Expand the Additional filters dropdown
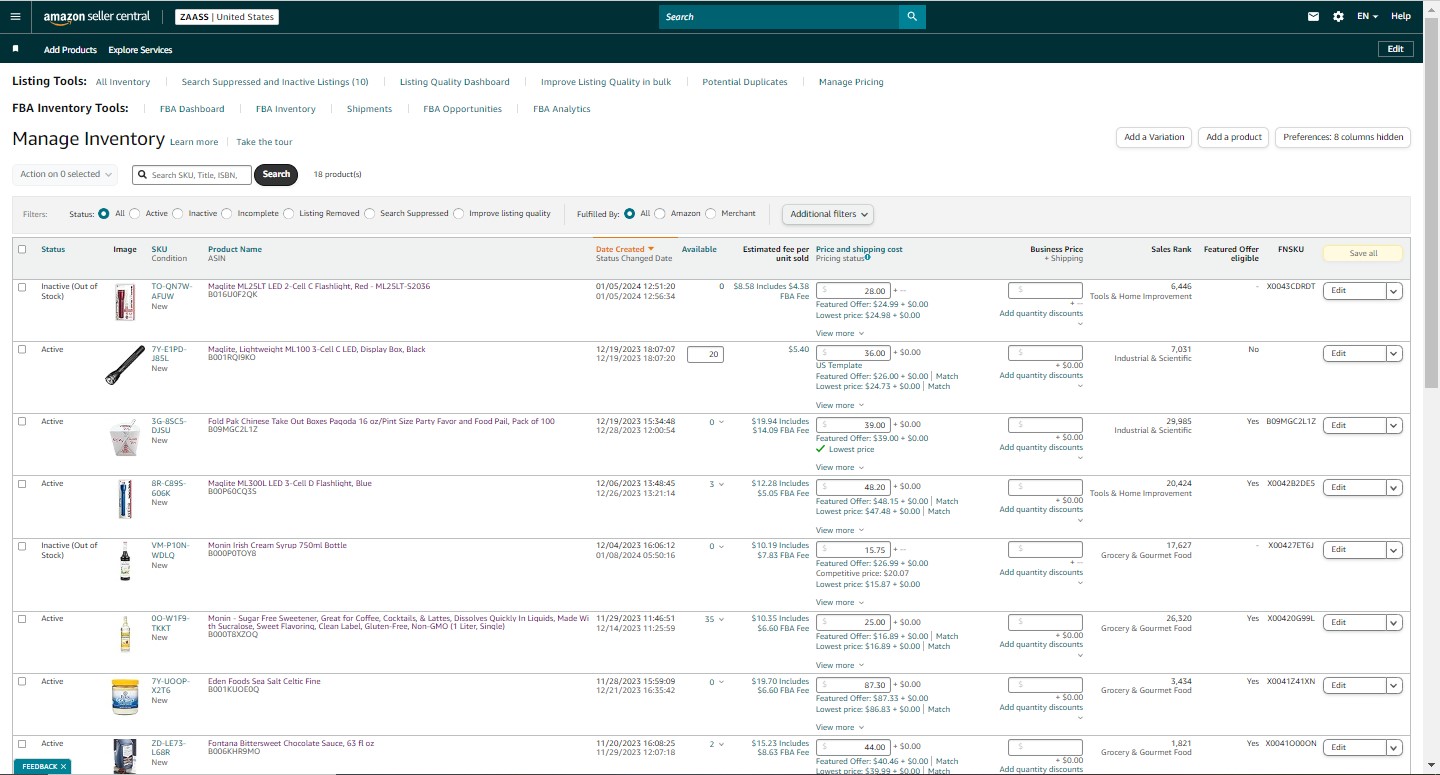The width and height of the screenshot is (1440, 775). coord(827,214)
